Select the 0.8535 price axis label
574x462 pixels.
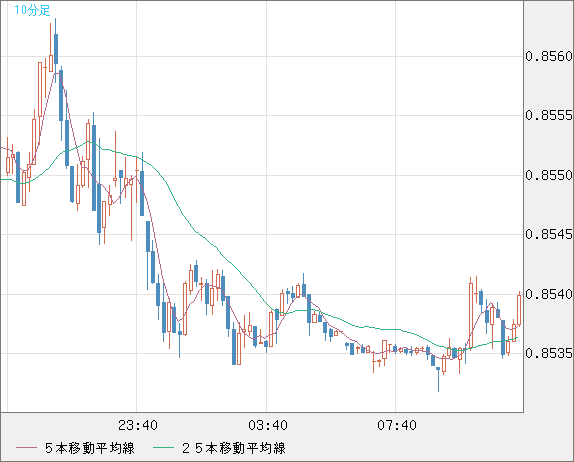tap(549, 353)
